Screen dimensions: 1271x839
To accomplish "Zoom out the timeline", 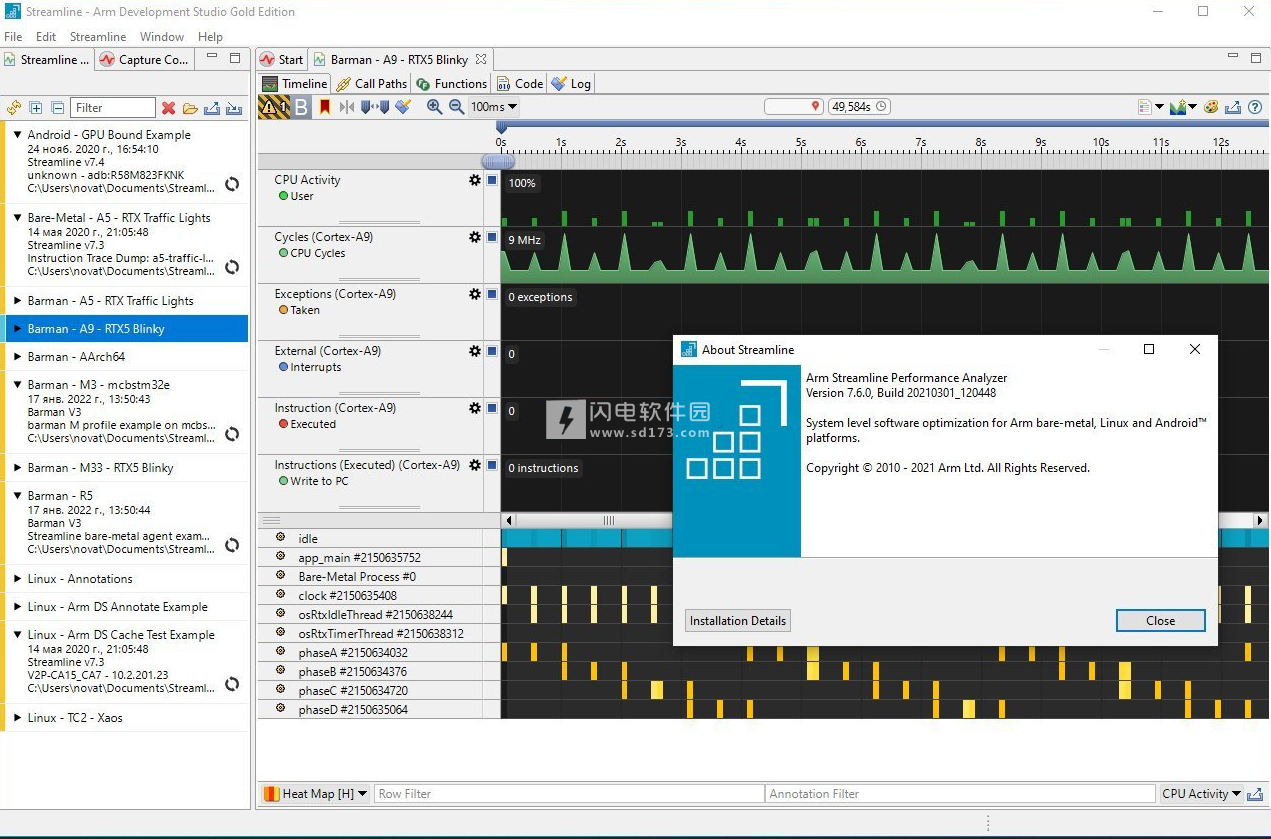I will click(x=456, y=107).
